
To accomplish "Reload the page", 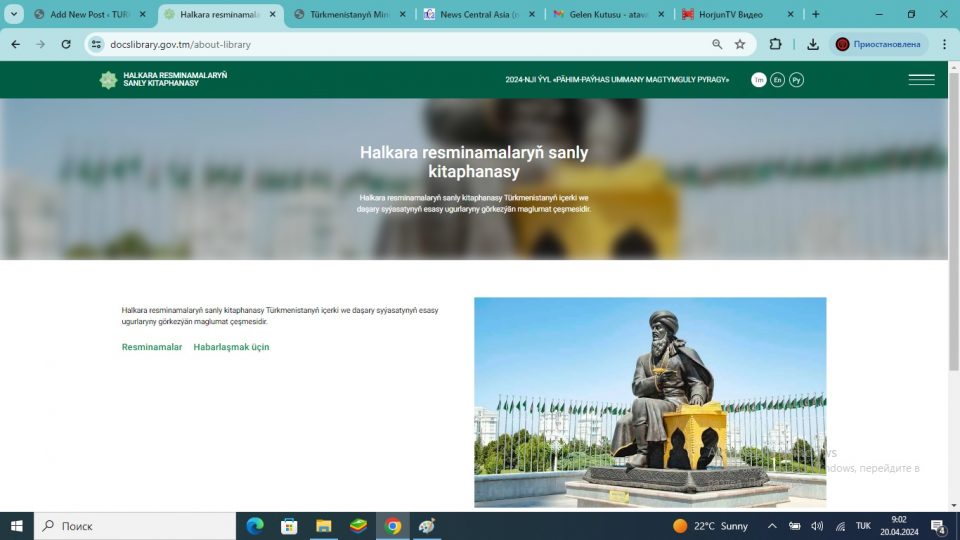I will (x=66, y=44).
